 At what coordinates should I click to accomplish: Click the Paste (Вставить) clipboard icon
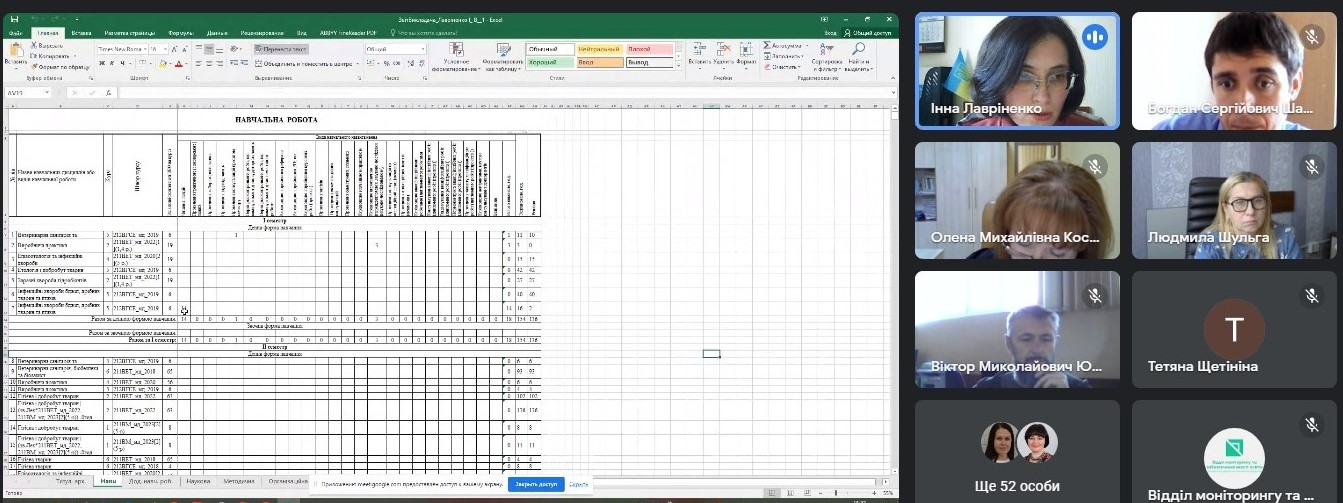point(16,50)
